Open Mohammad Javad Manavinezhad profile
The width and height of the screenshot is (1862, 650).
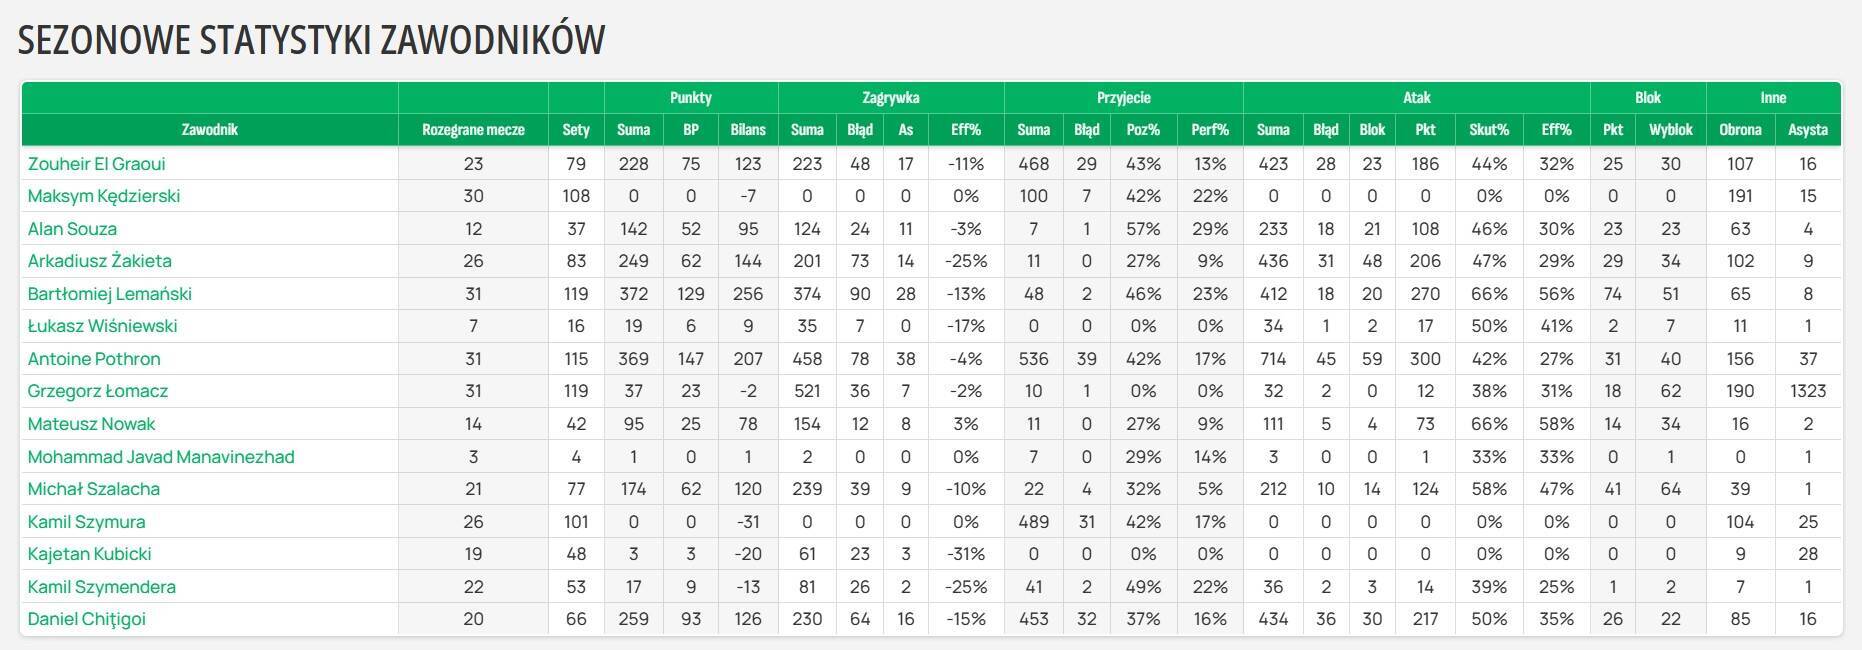coord(161,457)
